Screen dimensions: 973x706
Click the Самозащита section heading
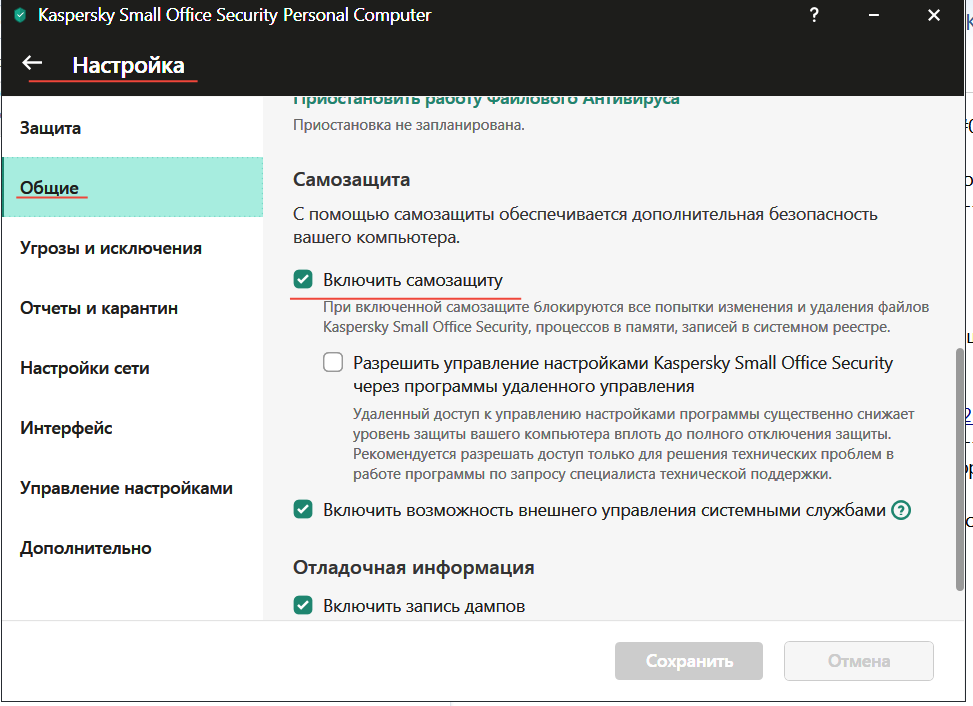[351, 179]
